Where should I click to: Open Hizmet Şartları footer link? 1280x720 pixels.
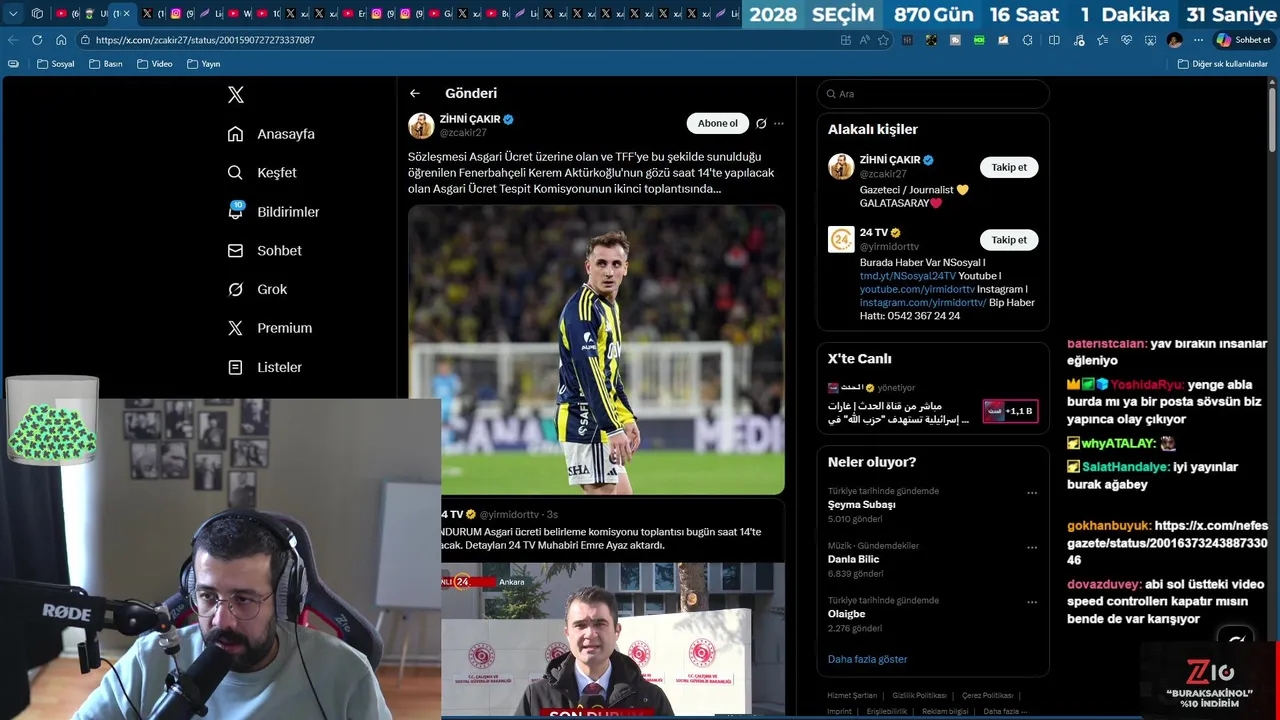tap(852, 695)
